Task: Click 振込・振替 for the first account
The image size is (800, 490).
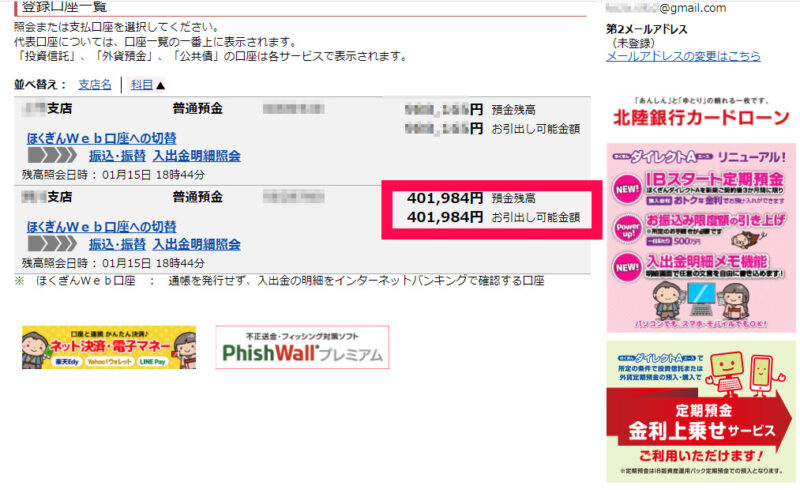Action: [x=117, y=156]
